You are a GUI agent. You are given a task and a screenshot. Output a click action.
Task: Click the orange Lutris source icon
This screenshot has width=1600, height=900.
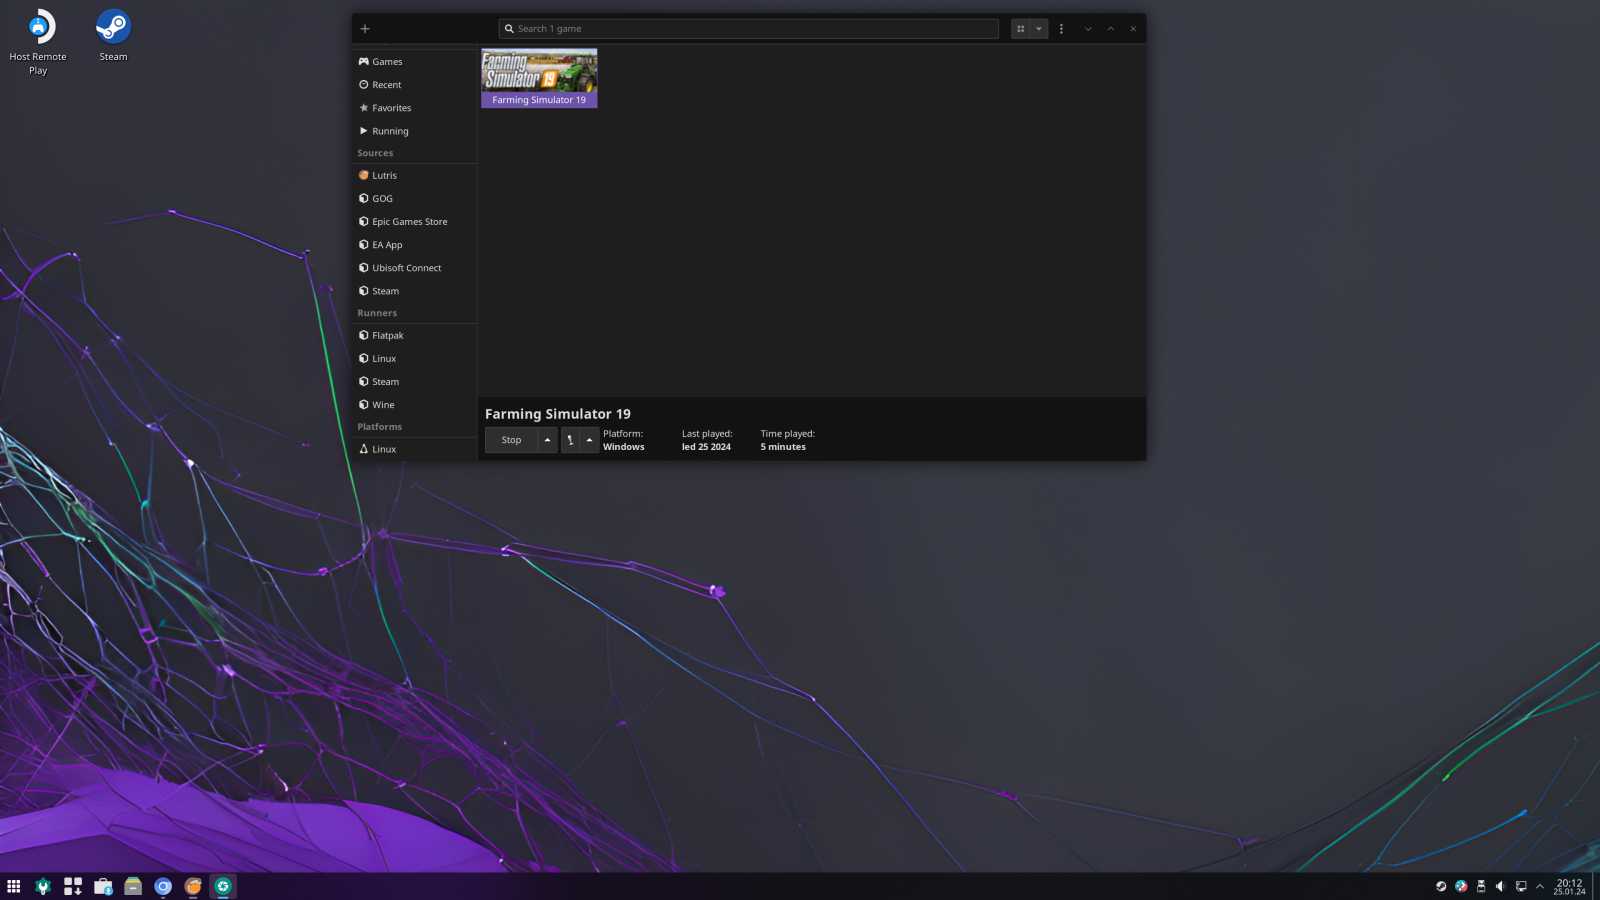coord(364,175)
